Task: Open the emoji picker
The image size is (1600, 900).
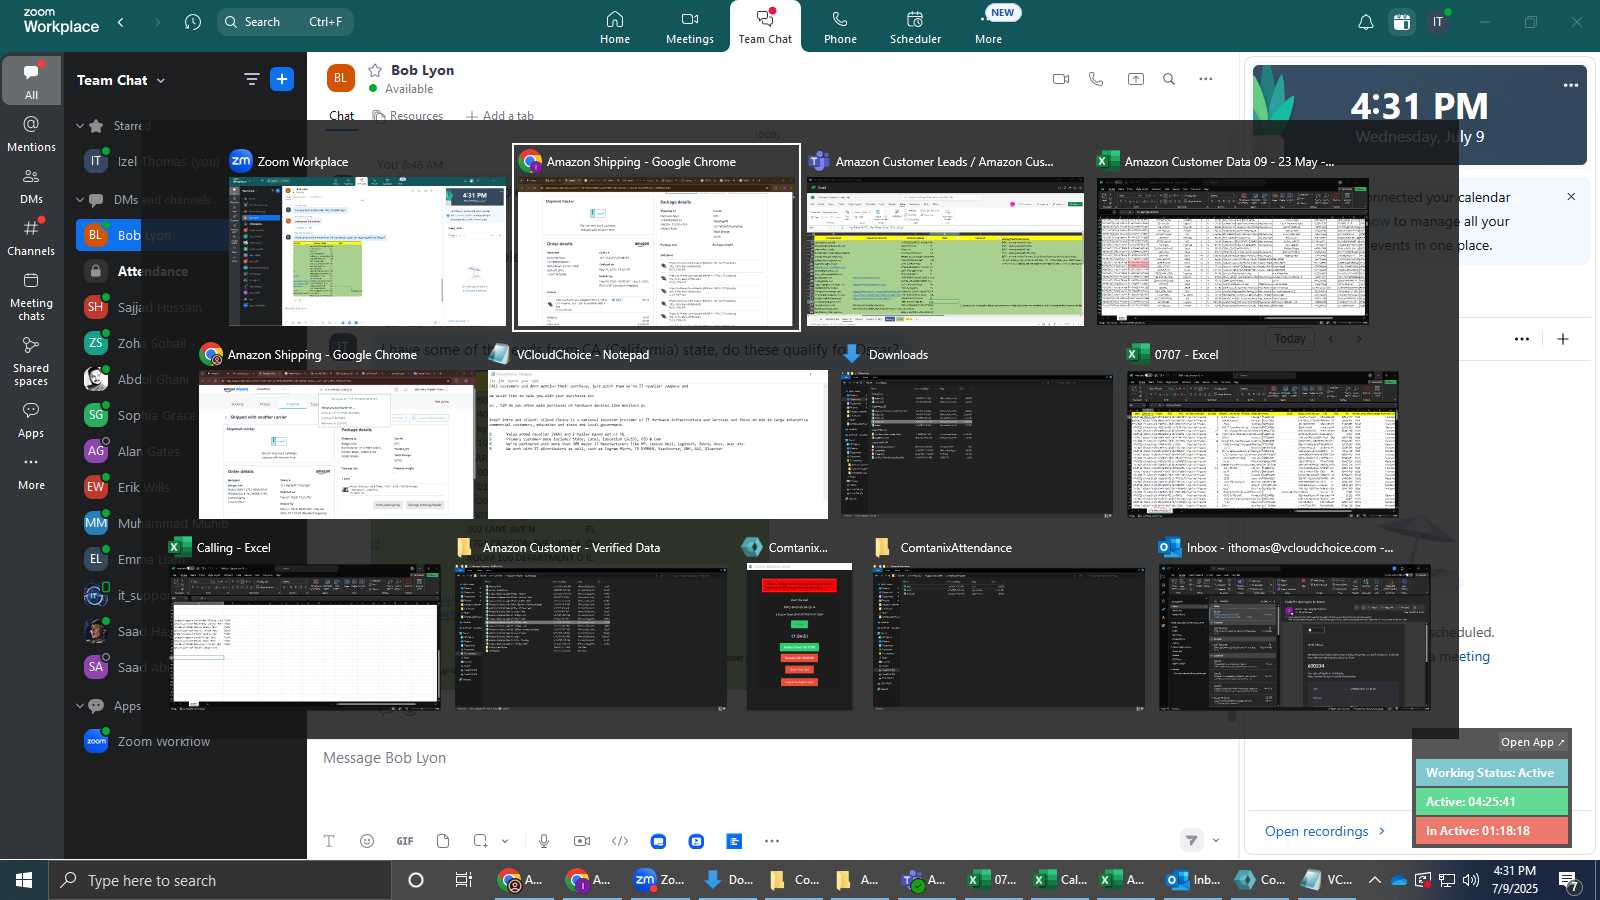Action: [x=367, y=841]
